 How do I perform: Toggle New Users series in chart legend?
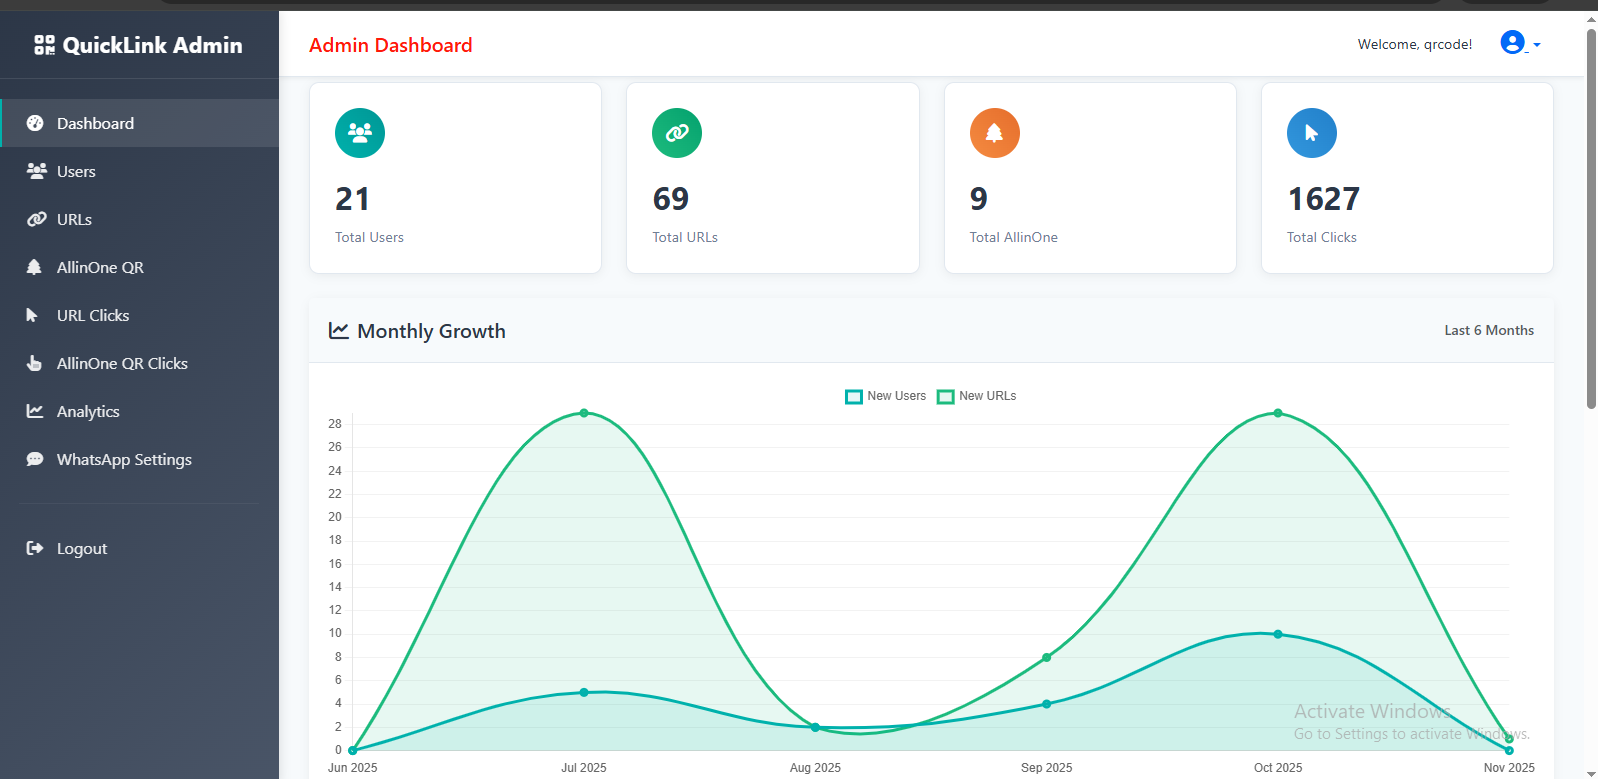(x=886, y=396)
